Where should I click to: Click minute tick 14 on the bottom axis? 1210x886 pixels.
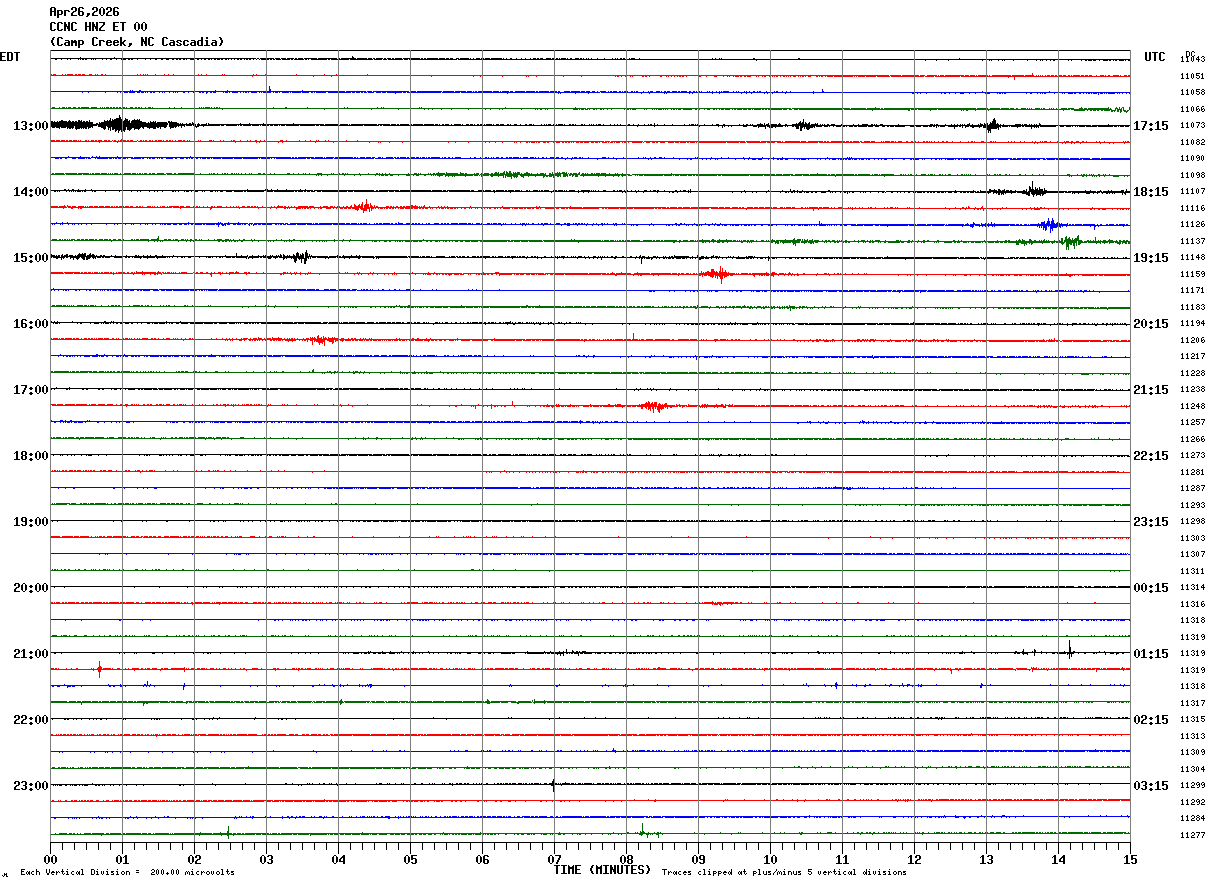(x=1058, y=859)
